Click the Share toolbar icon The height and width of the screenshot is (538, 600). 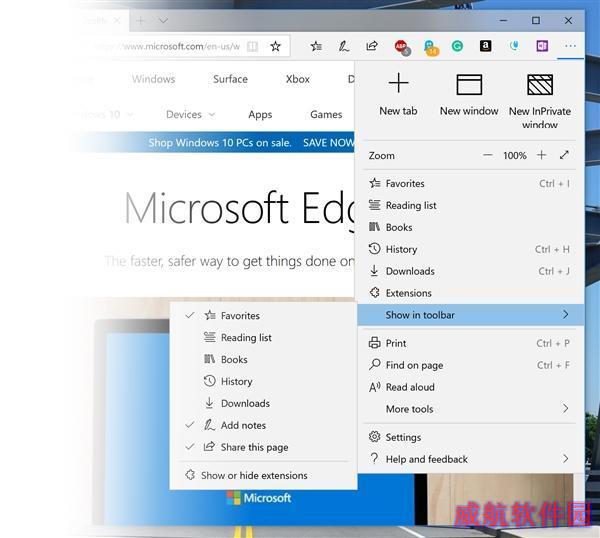(372, 46)
